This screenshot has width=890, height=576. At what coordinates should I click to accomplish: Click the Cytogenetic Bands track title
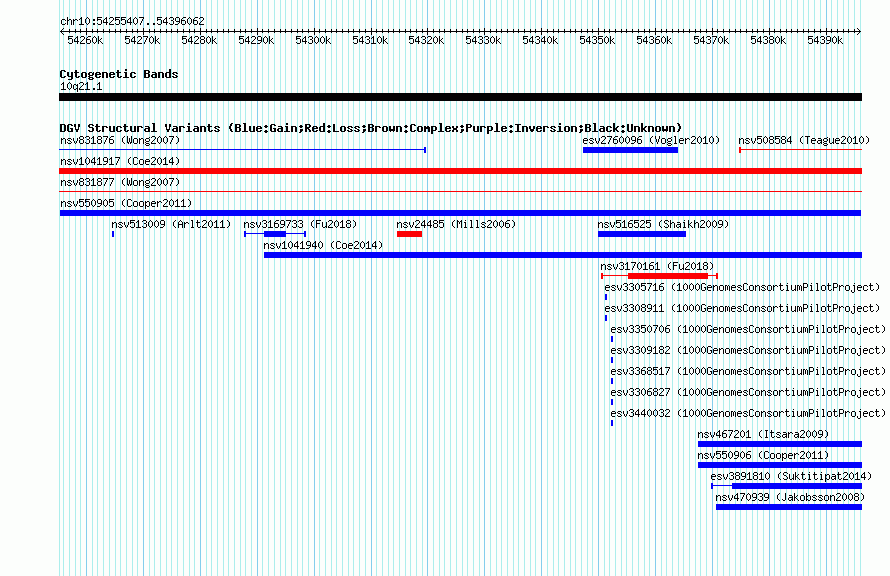tap(119, 74)
